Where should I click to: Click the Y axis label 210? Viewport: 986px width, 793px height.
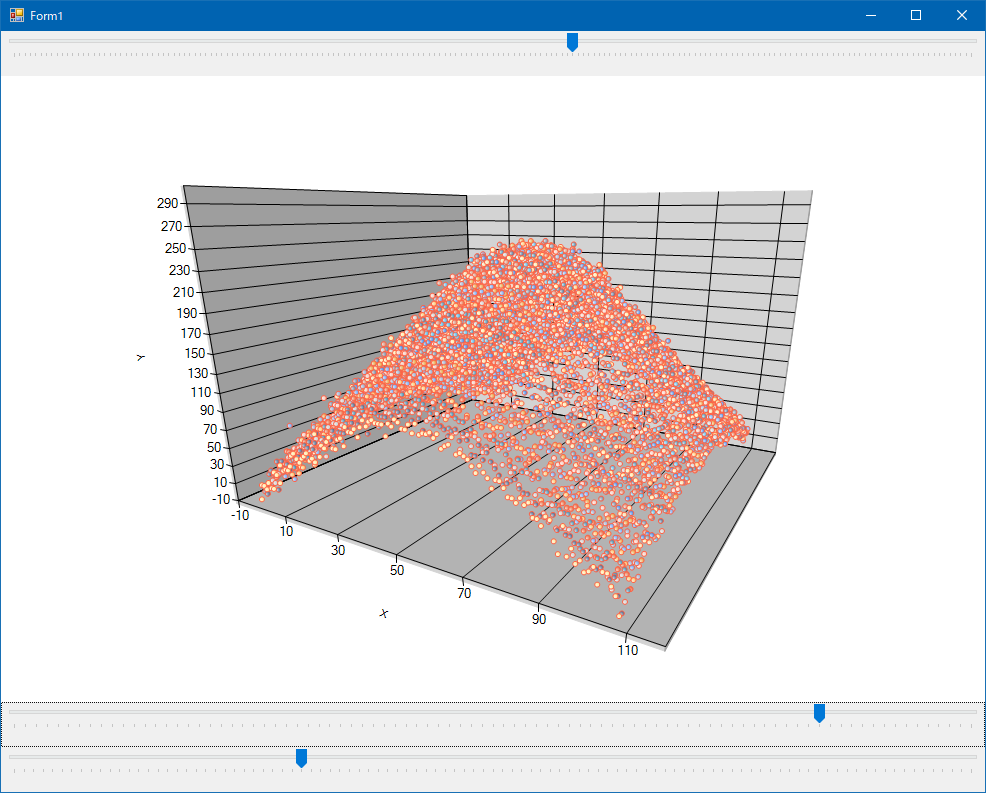coord(184,292)
